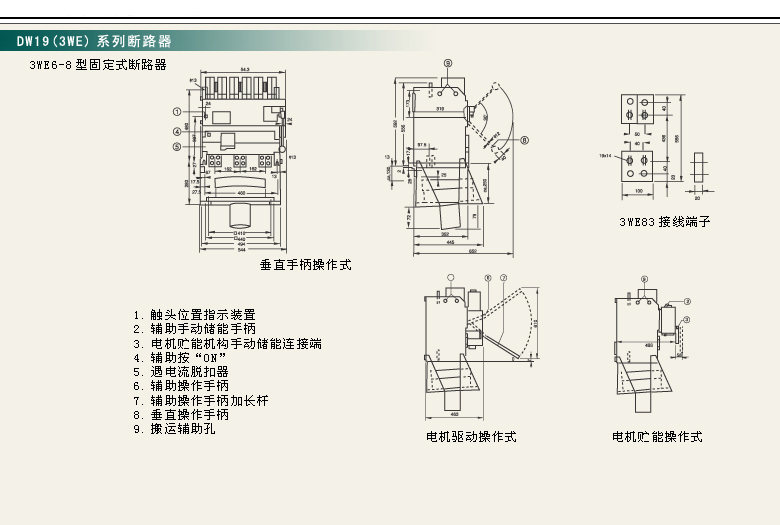Click callout circle 4 beside front view

tap(177, 130)
